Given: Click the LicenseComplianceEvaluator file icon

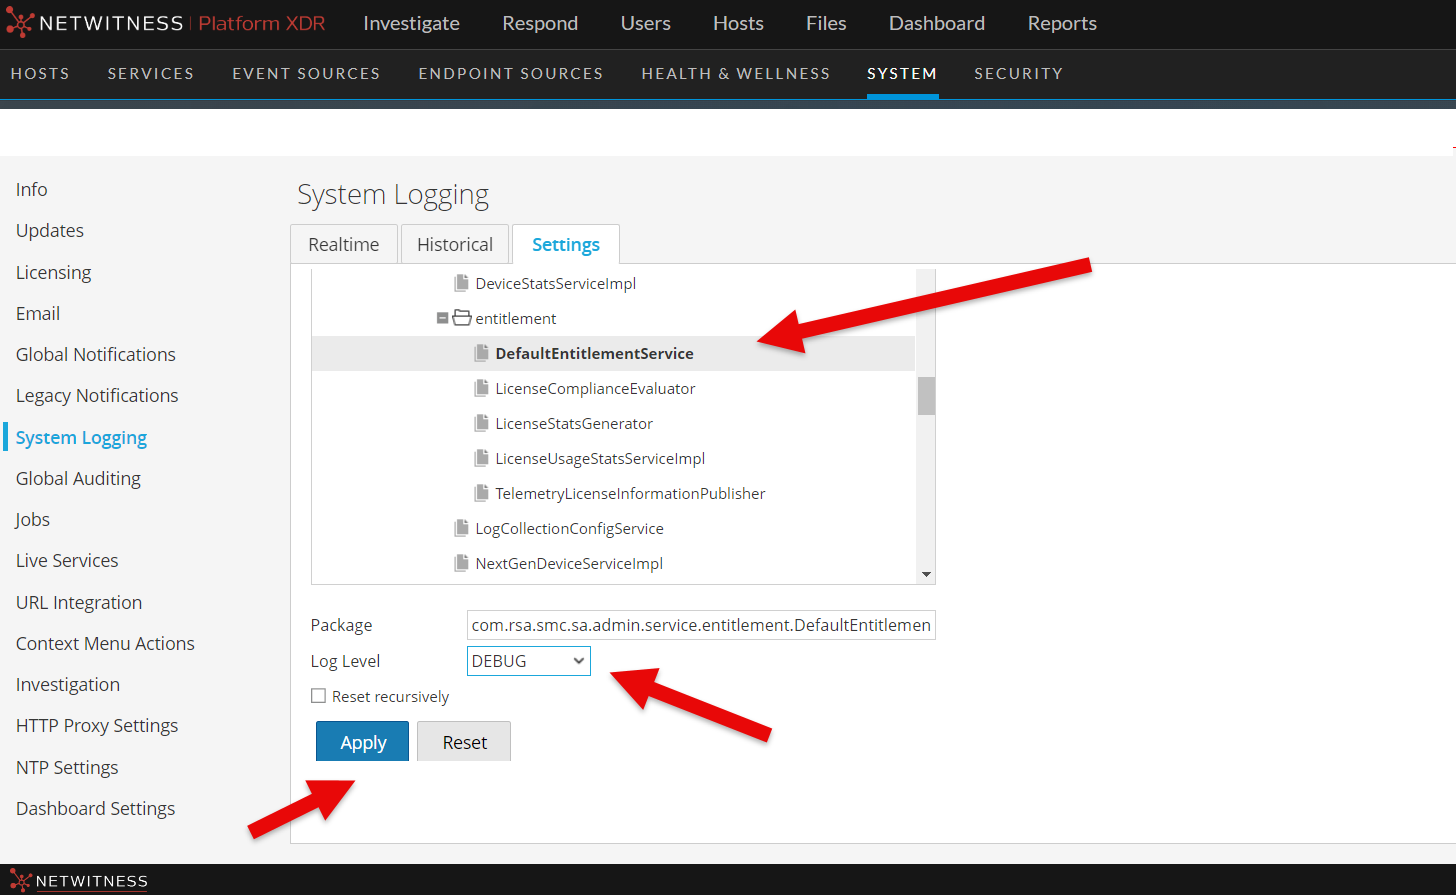Looking at the screenshot, I should pos(481,388).
